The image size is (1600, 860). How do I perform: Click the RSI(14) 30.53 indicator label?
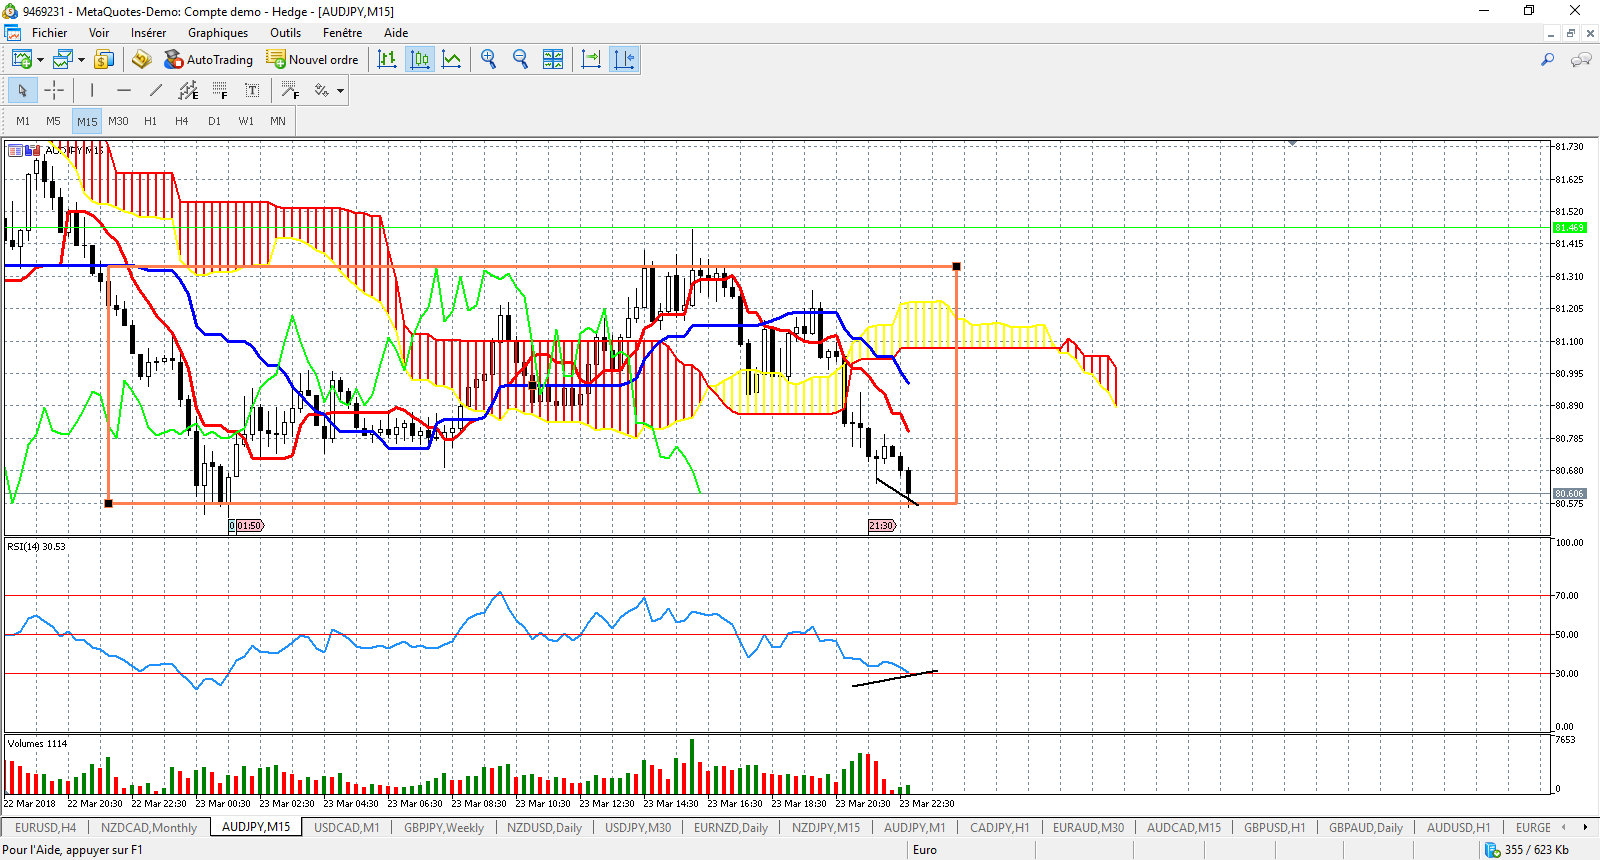coord(36,546)
